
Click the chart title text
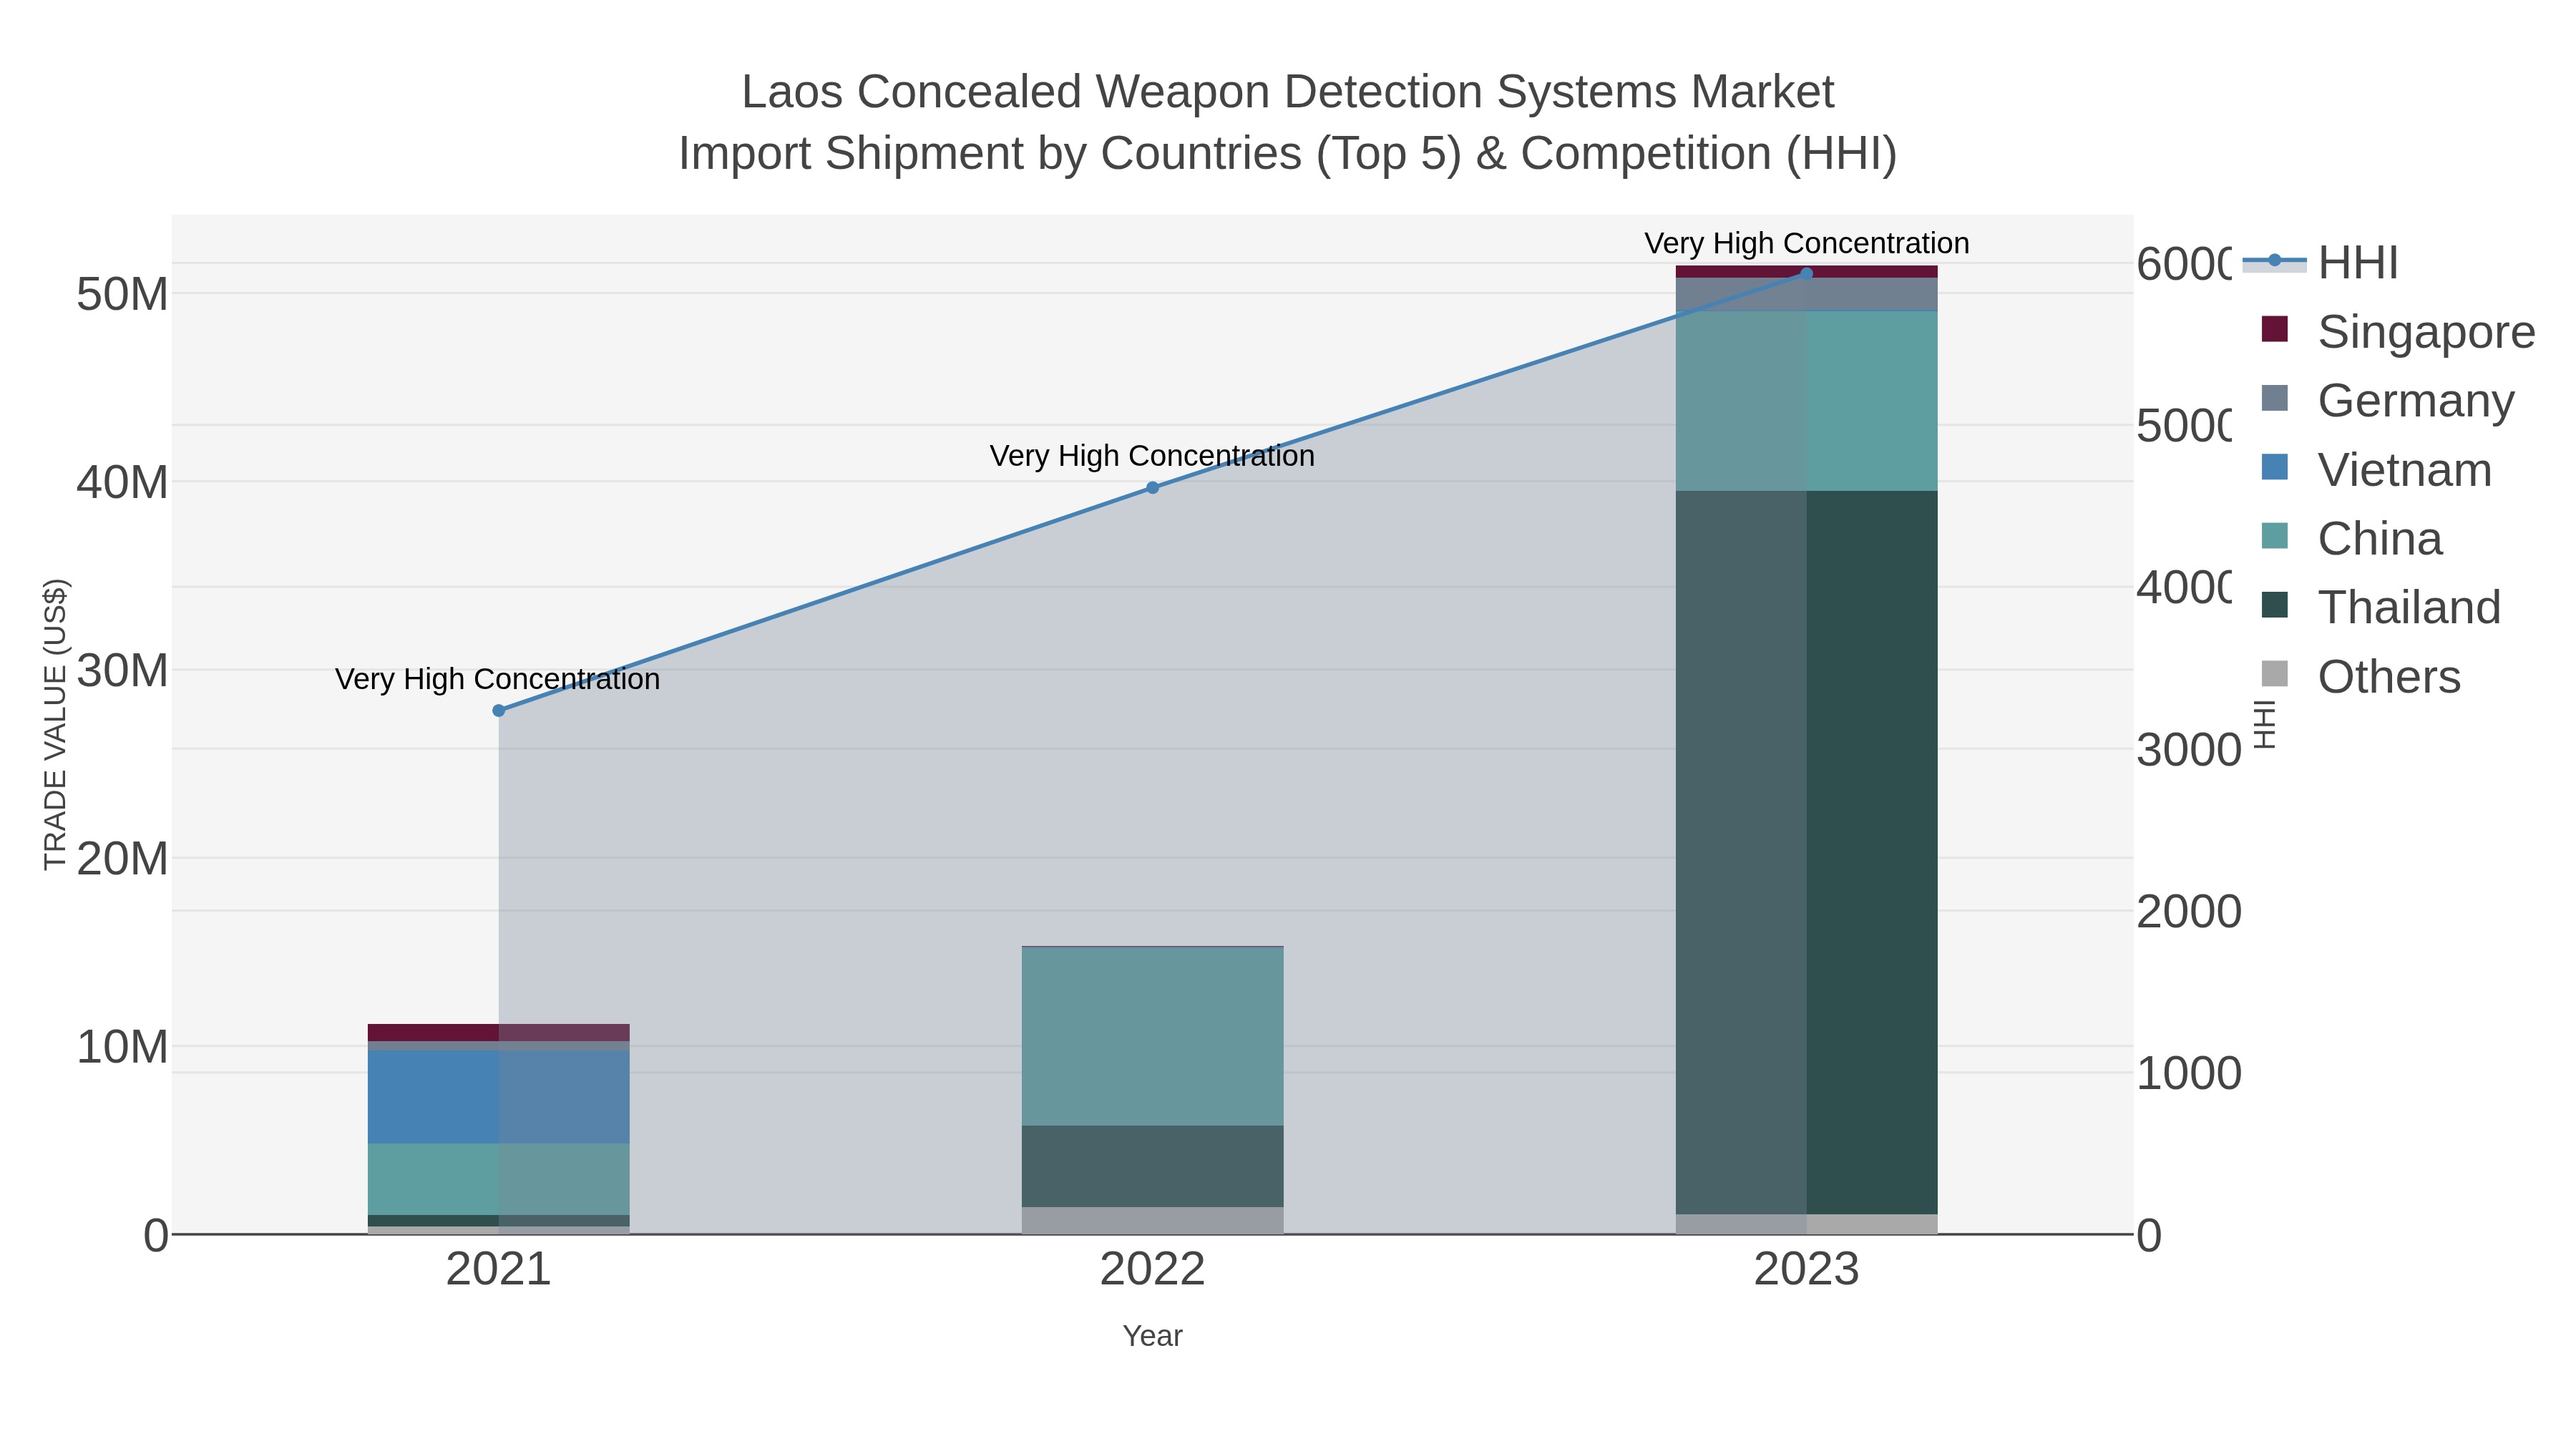[x=1288, y=122]
